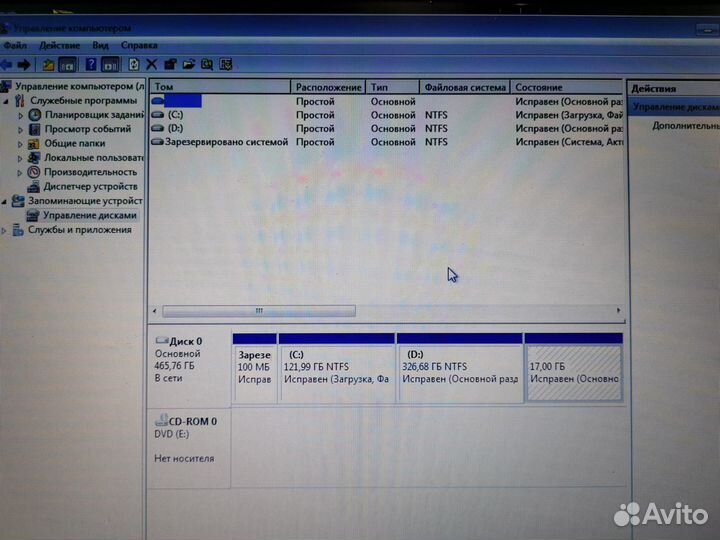720x540 pixels.
Task: Sort by Расположение column header
Action: (328, 87)
